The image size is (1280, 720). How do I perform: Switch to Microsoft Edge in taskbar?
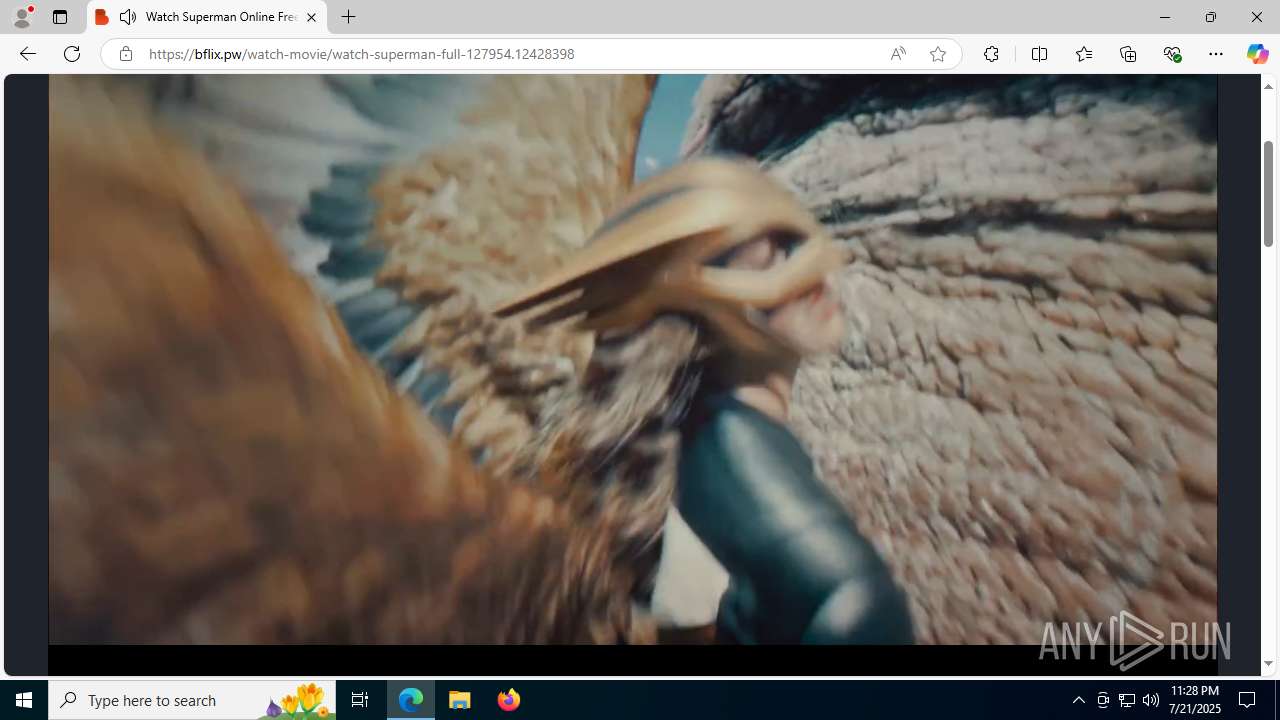tap(411, 700)
